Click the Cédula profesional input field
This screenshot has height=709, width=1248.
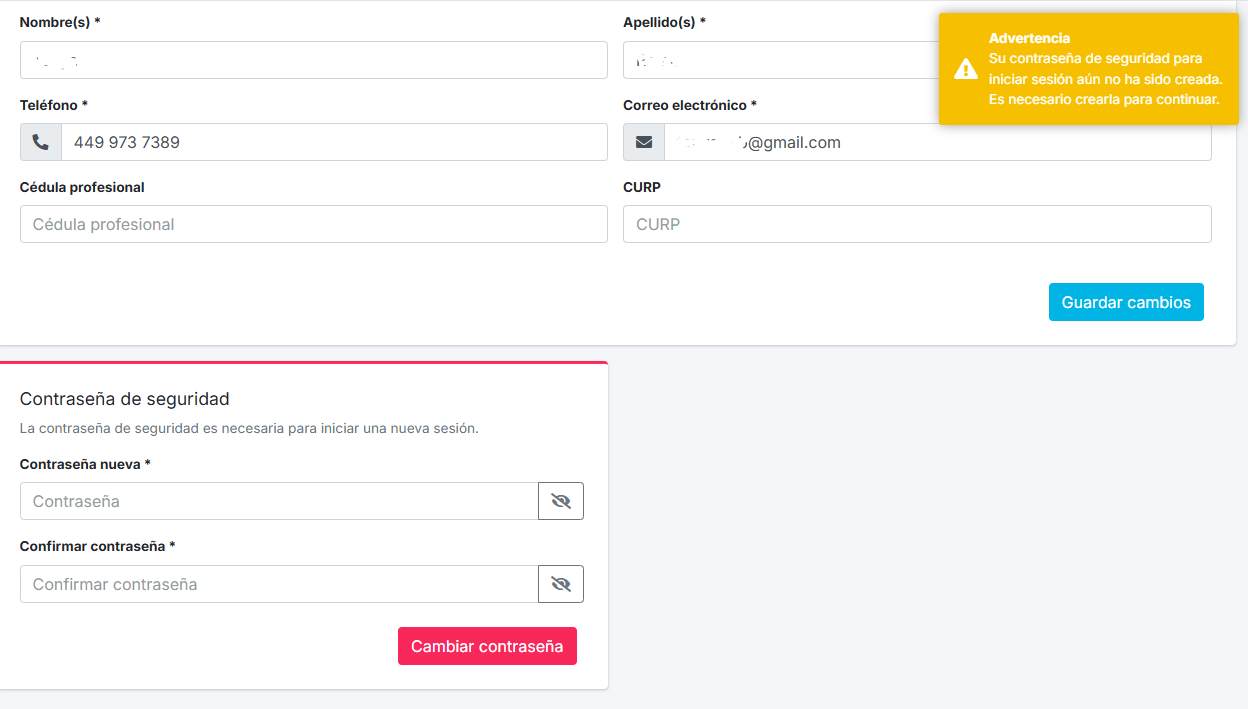click(x=313, y=224)
